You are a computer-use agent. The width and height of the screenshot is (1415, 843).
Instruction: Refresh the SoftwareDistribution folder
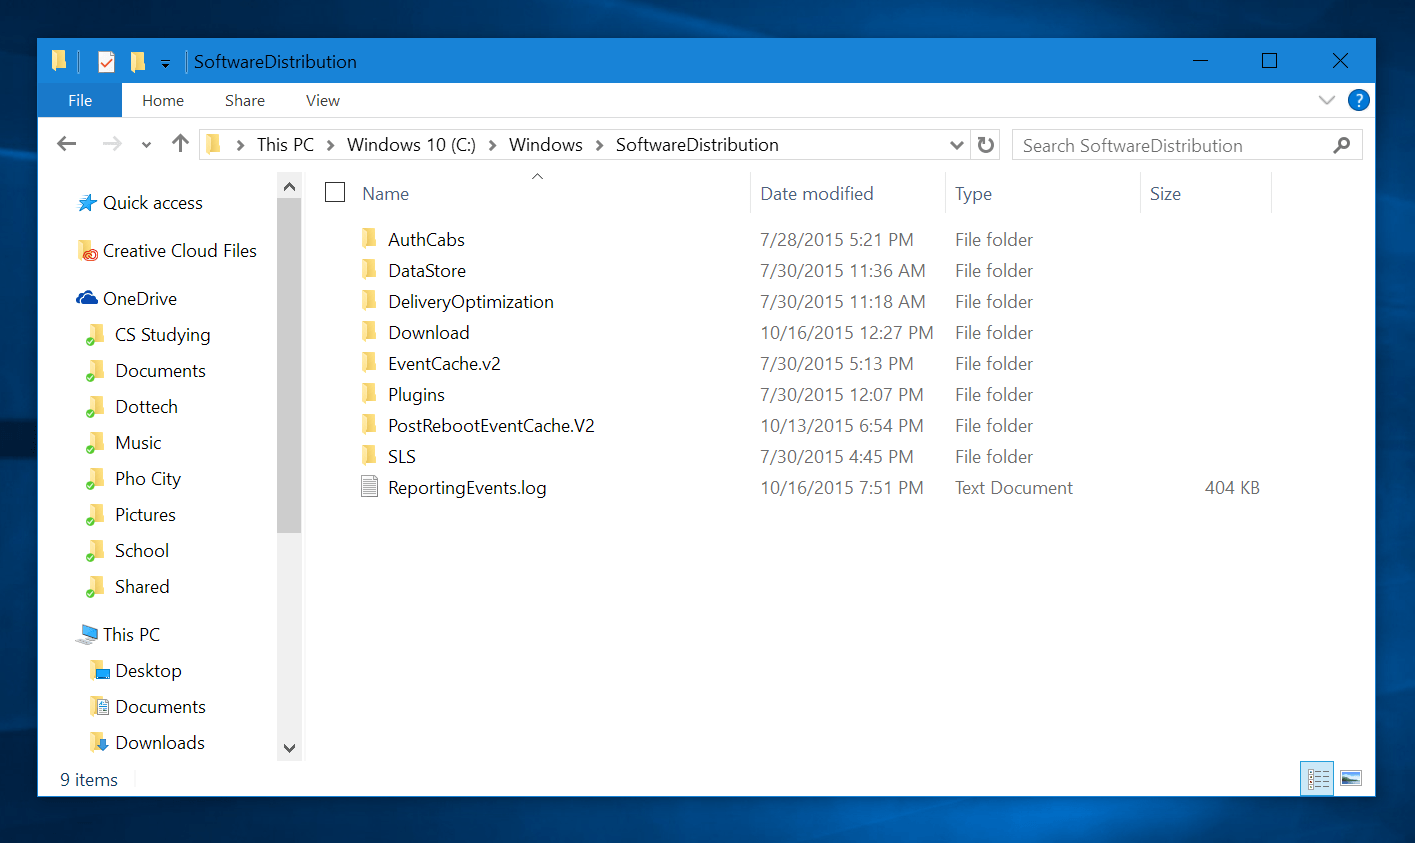(x=986, y=145)
